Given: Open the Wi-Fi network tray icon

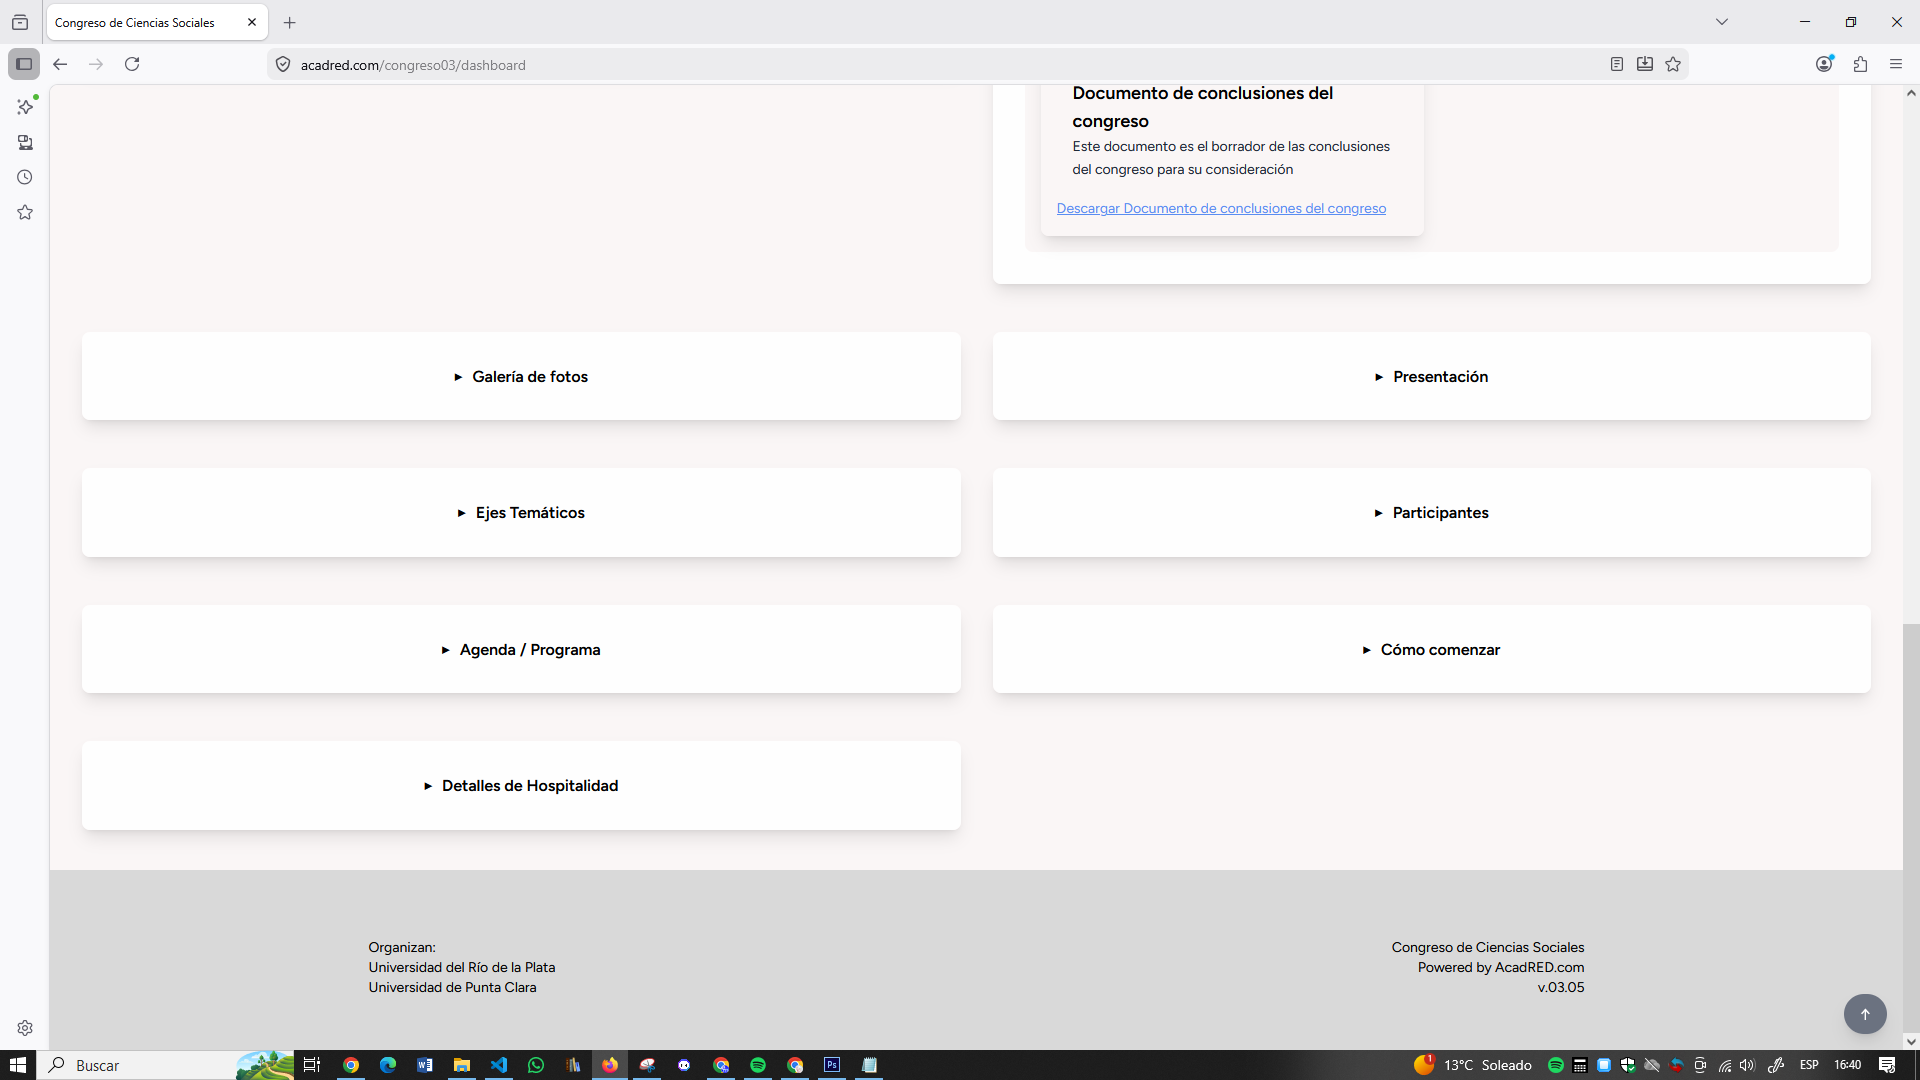Looking at the screenshot, I should pyautogui.click(x=1725, y=1065).
